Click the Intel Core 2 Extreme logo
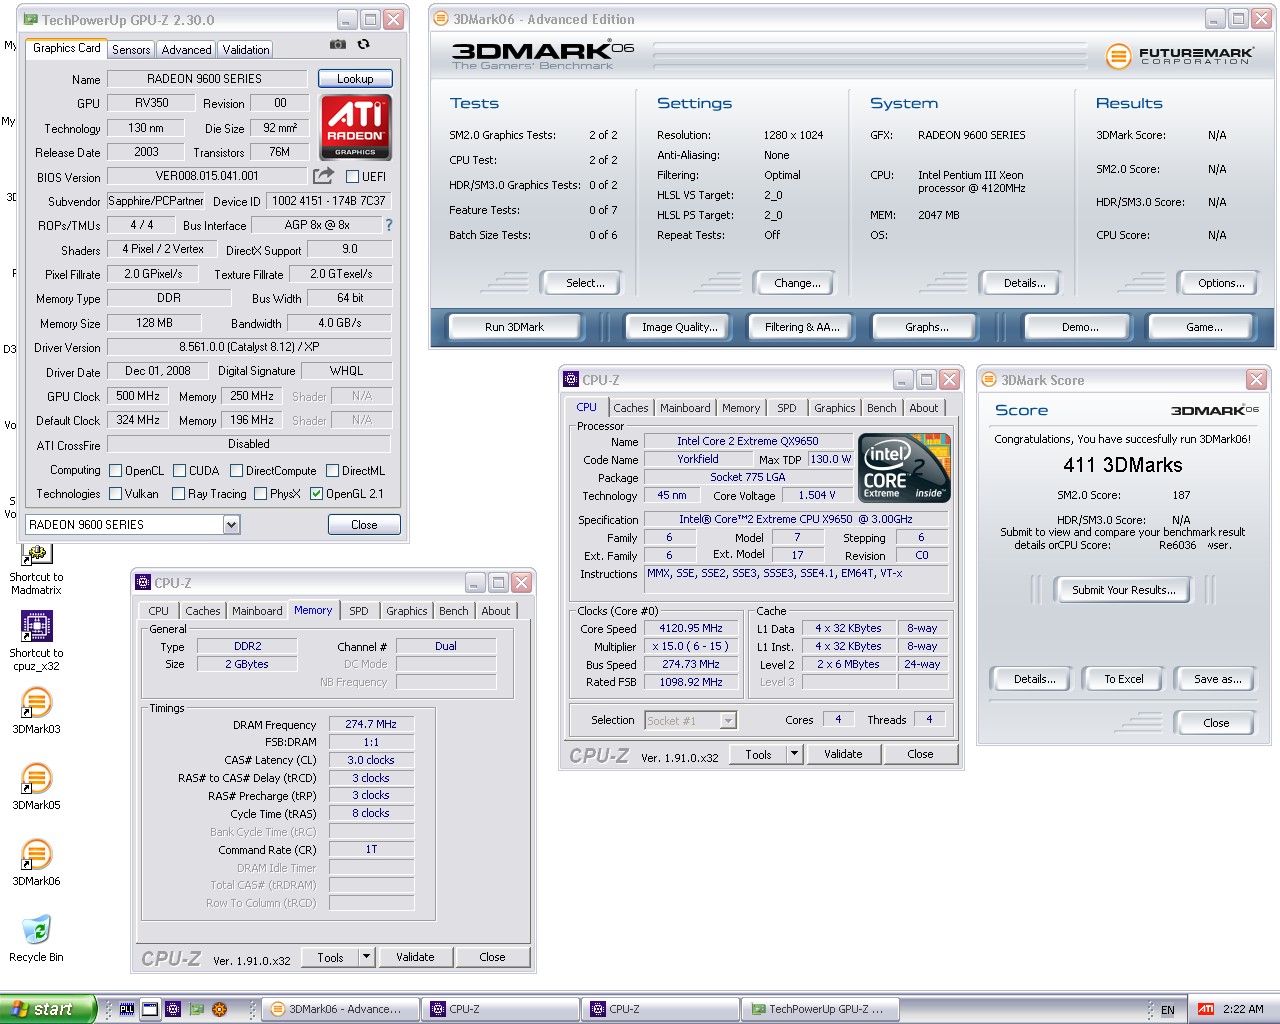Screen dimensions: 1280x1024 point(904,467)
